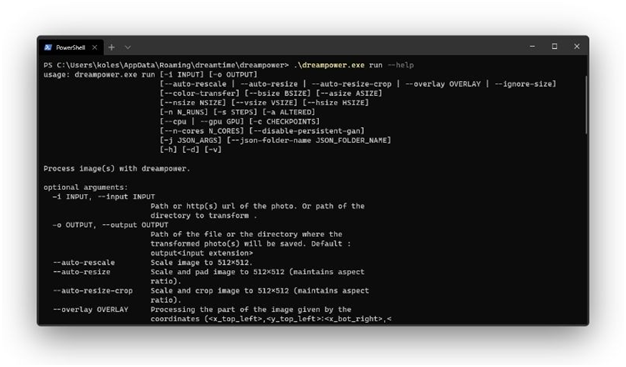Click the .\dreampower.exe command text
This screenshot has height=367, width=626.
pos(329,65)
